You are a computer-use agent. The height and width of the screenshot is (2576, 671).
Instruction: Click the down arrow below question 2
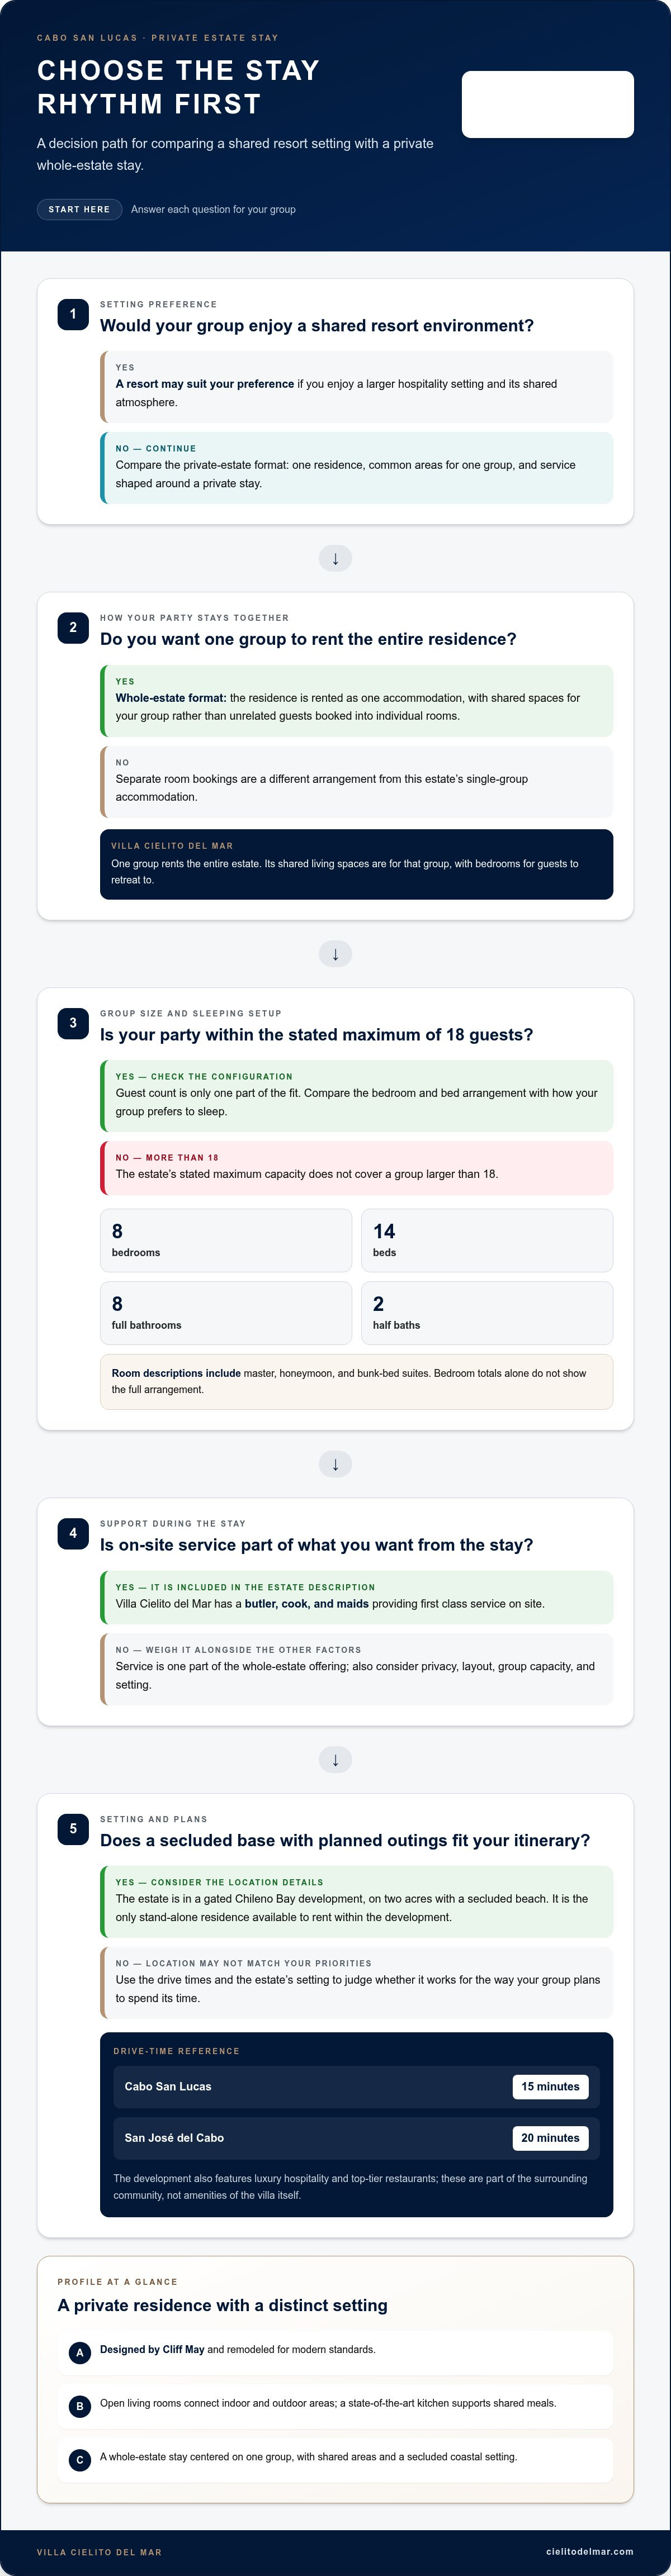coord(335,955)
